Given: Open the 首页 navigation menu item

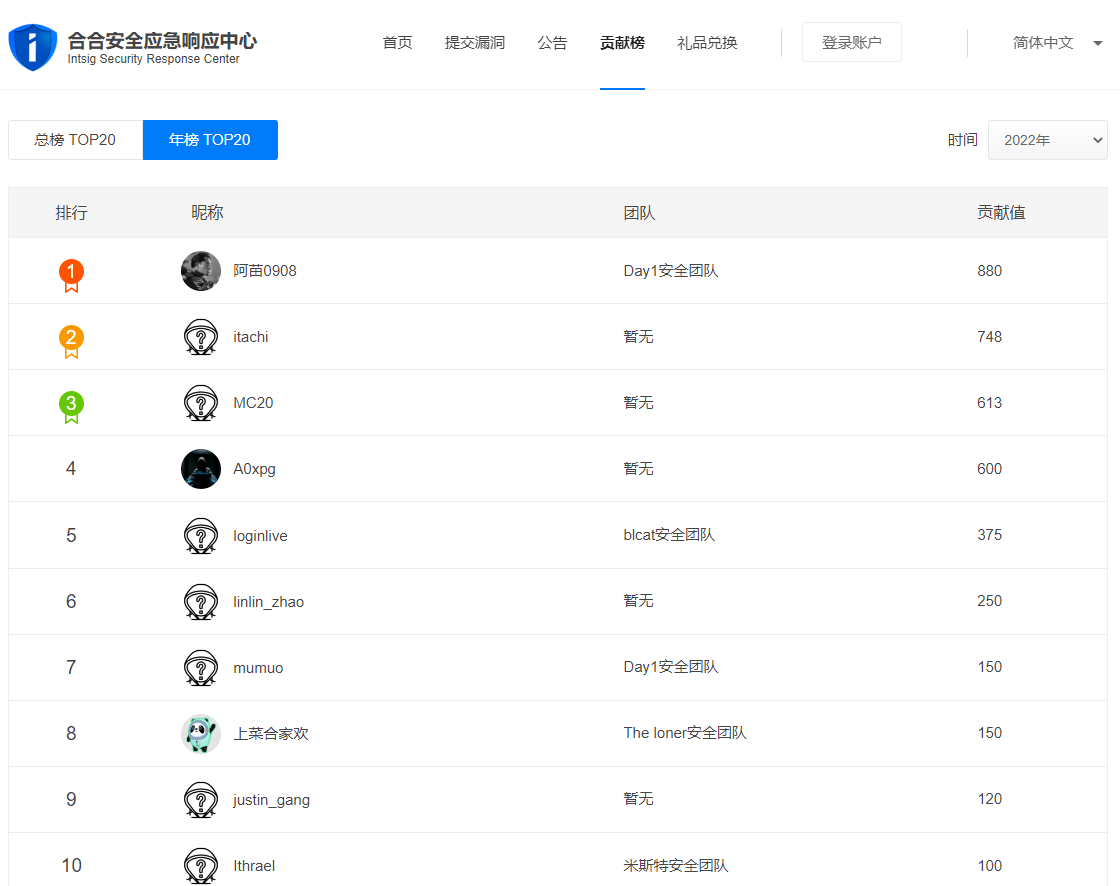Looking at the screenshot, I should [x=397, y=43].
